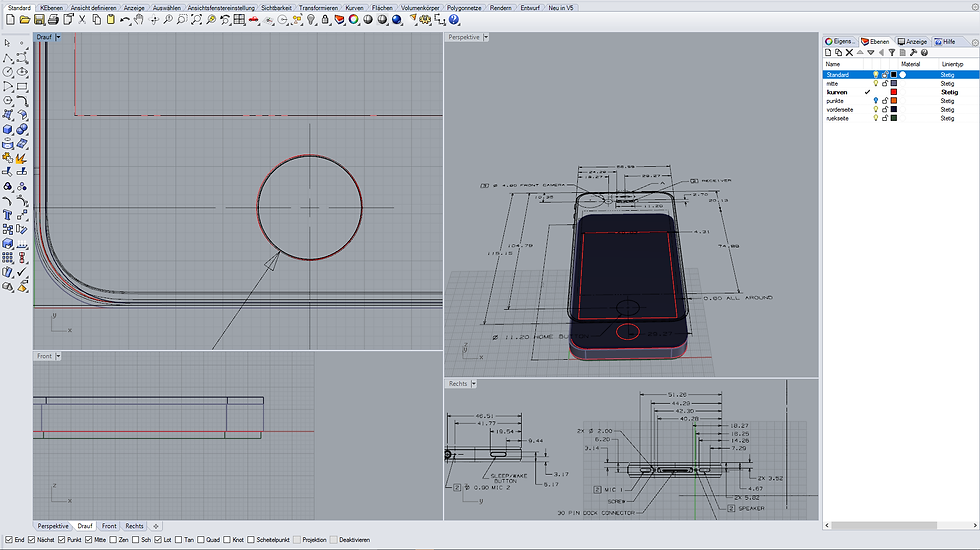Click the light bulb hide/show toolbar icon
The image size is (980, 550).
(x=311, y=20)
